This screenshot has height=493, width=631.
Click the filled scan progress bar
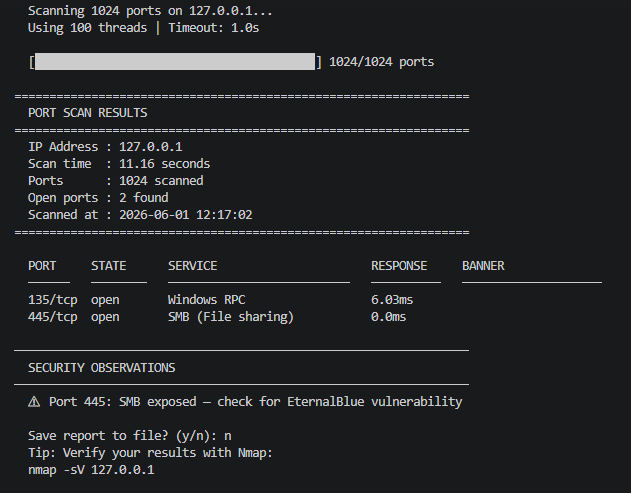pos(175,62)
